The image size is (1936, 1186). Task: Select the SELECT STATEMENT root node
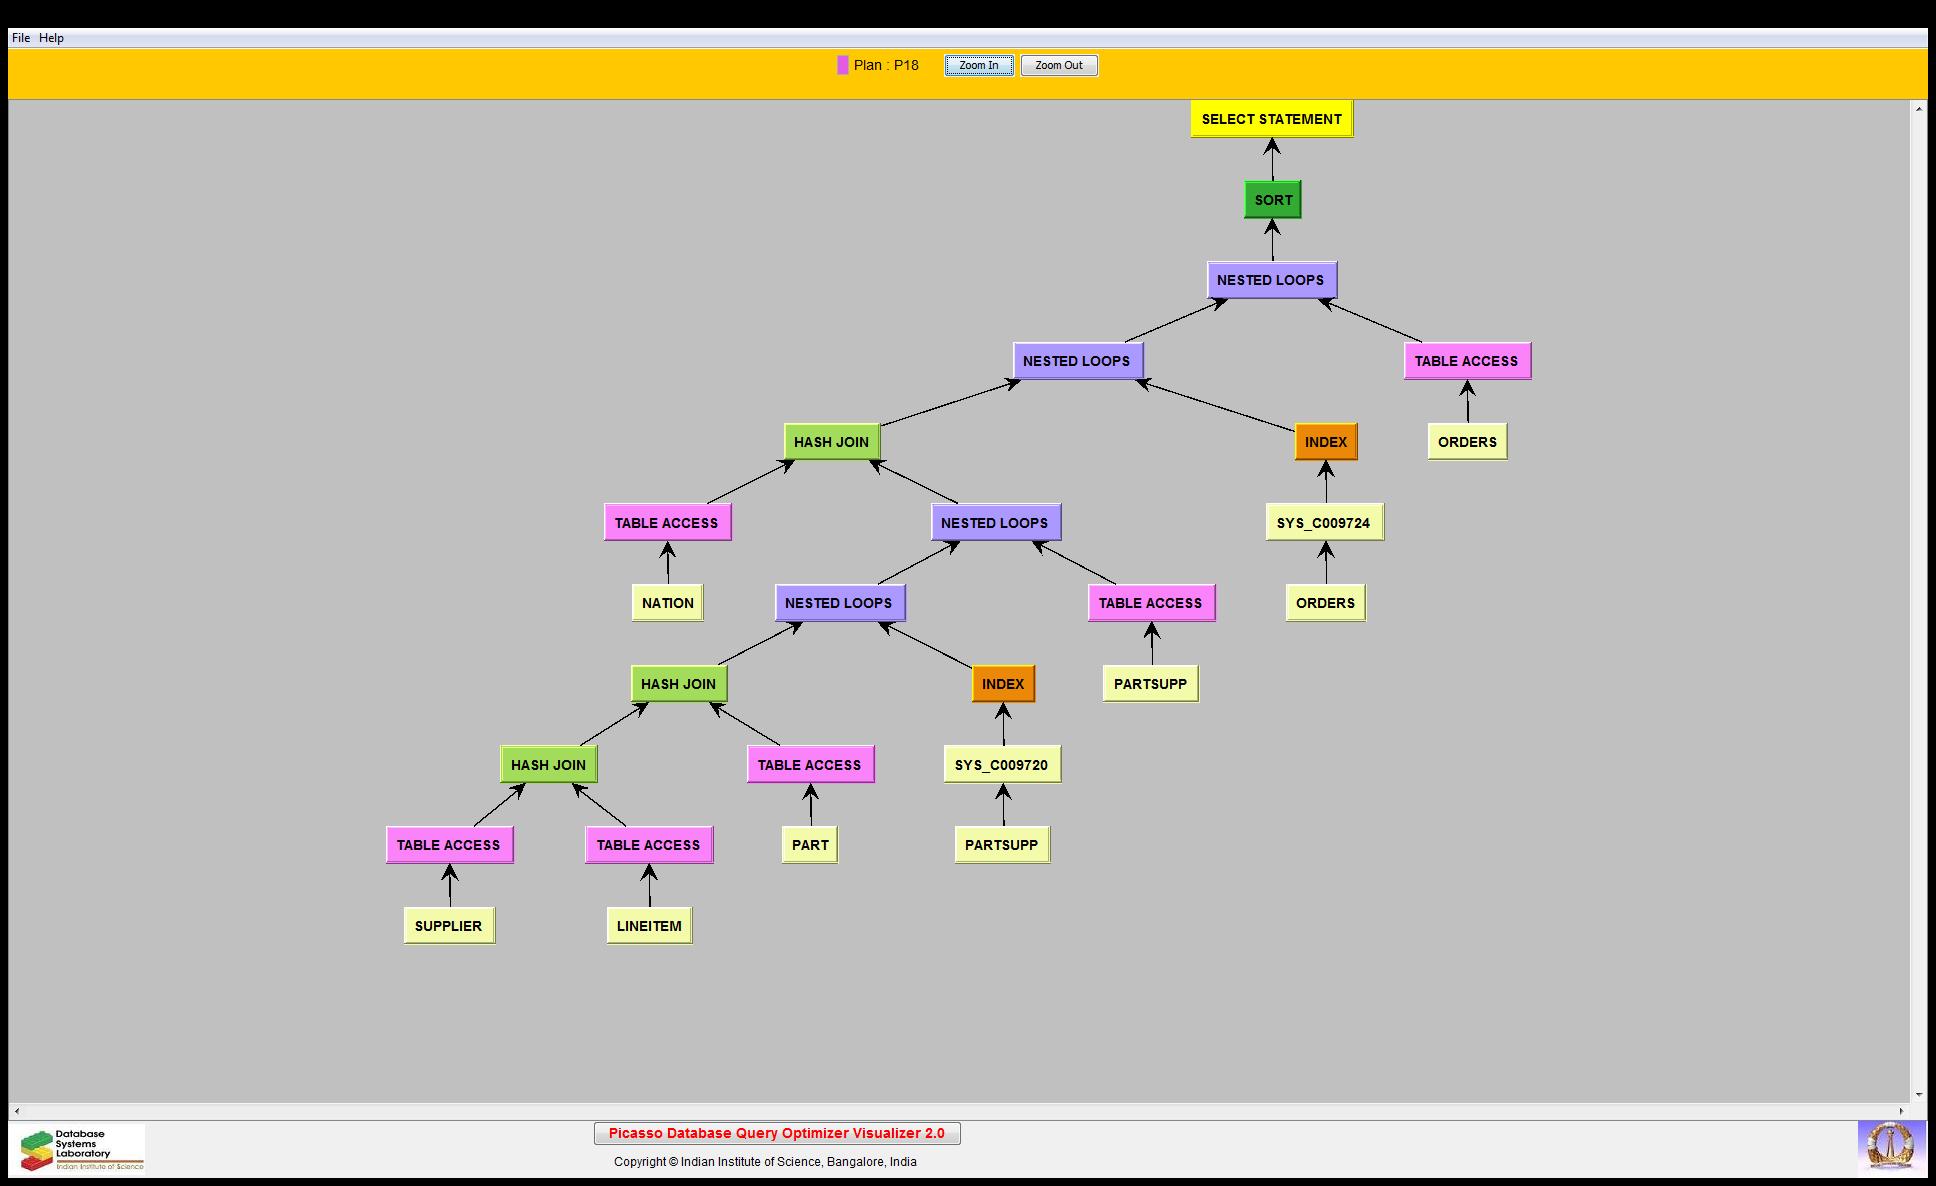pyautogui.click(x=1271, y=119)
